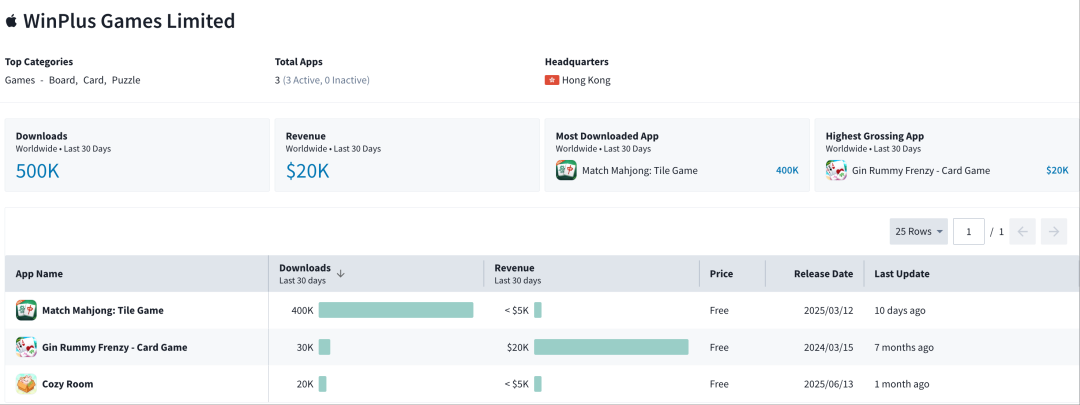Sort table by Release Date header
This screenshot has width=1080, height=405.
click(823, 274)
